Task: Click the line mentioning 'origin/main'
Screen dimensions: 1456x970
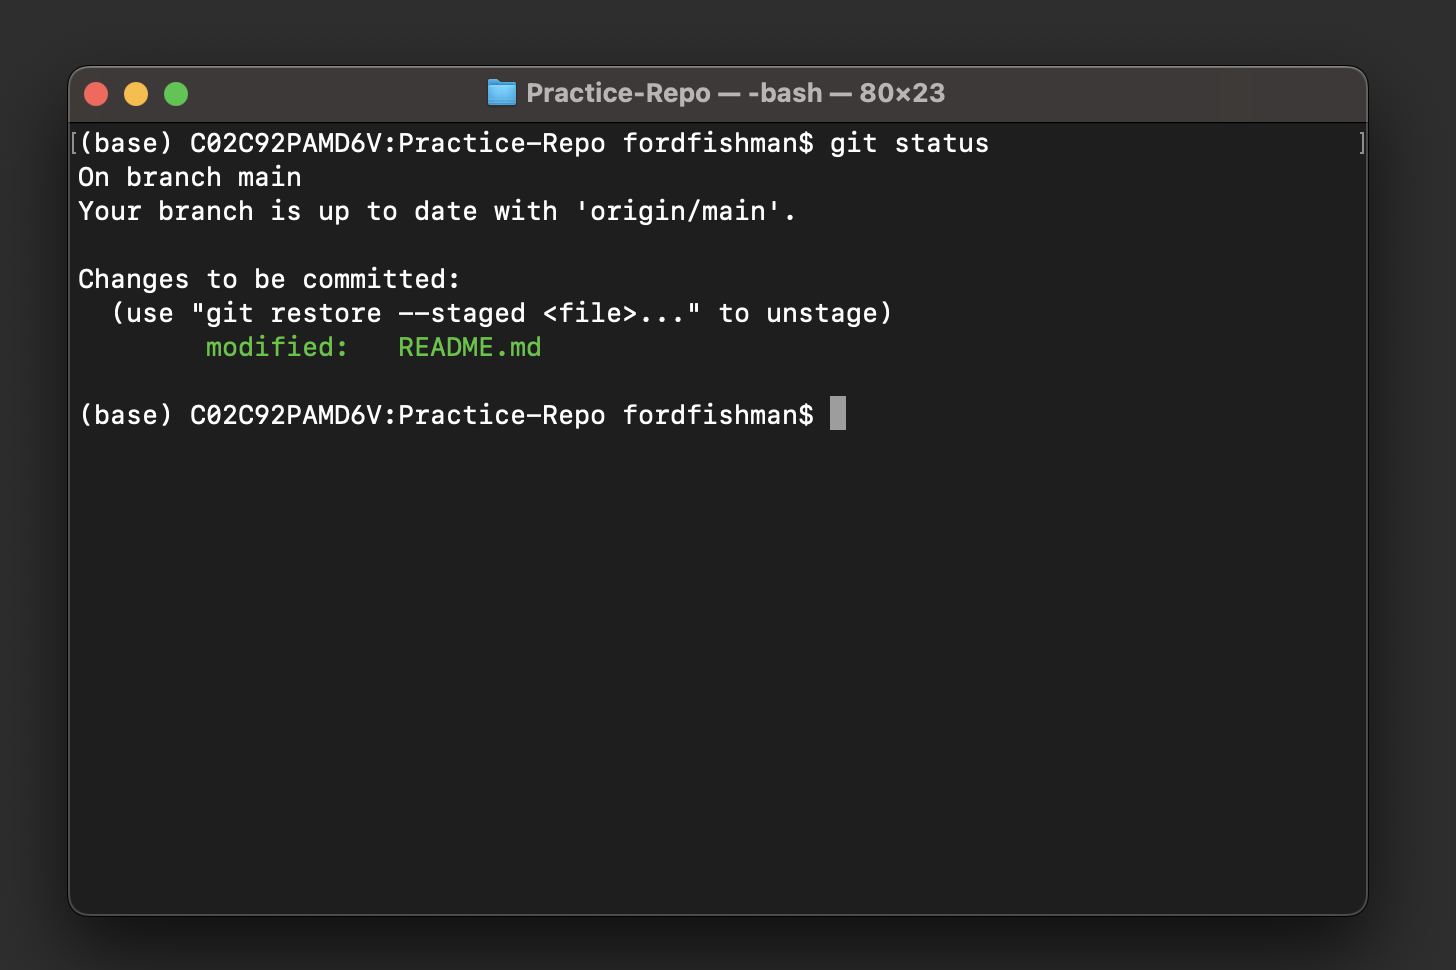Action: (437, 211)
